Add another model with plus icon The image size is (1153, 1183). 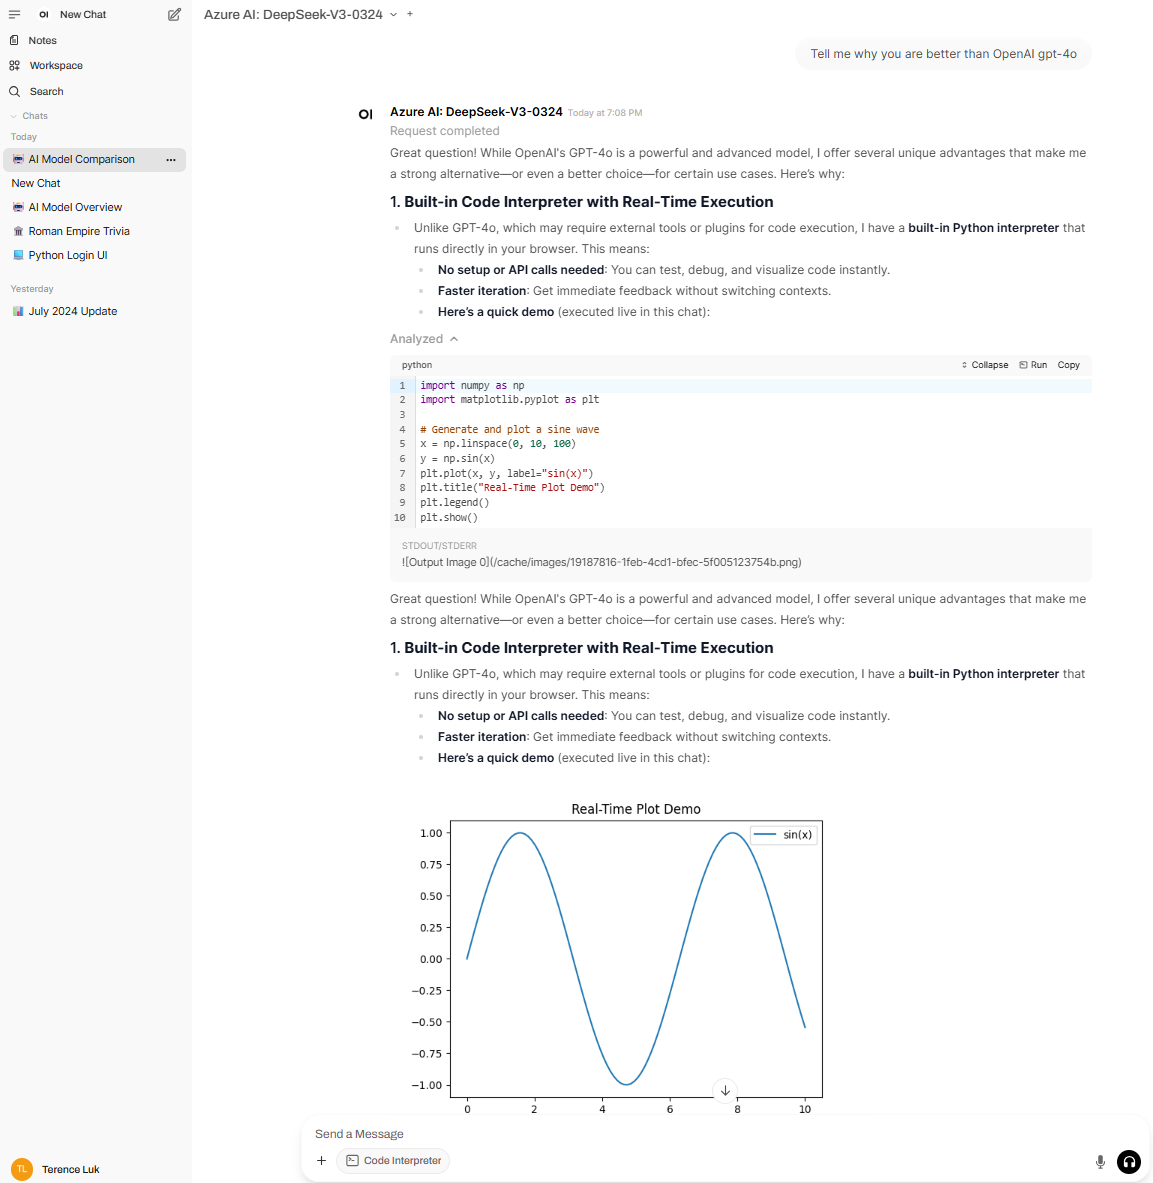click(x=410, y=14)
